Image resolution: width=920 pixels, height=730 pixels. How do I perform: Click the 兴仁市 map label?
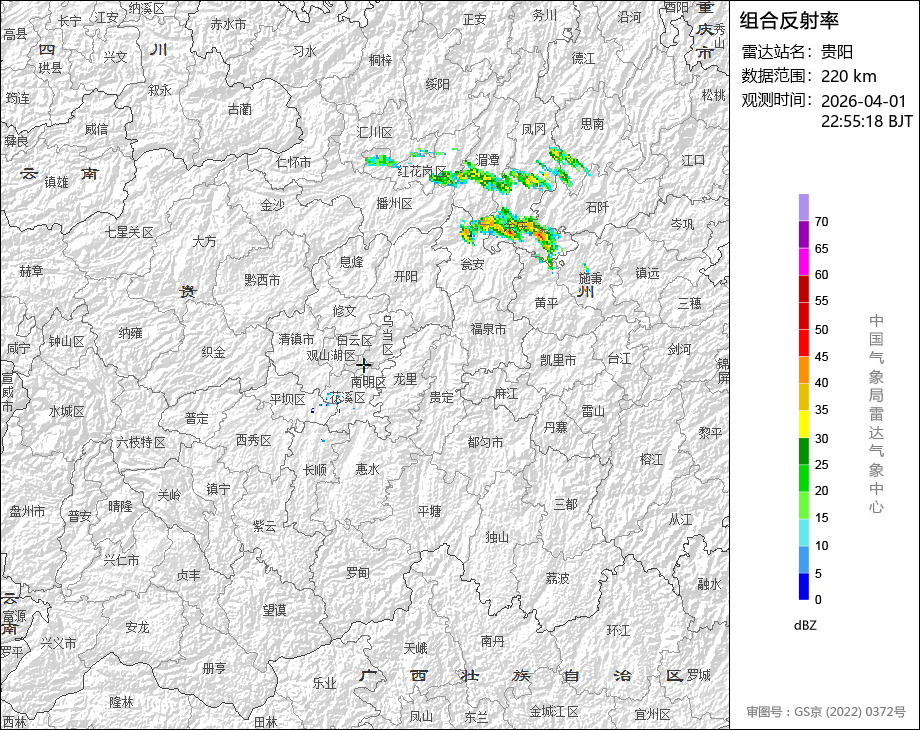[x=121, y=560]
